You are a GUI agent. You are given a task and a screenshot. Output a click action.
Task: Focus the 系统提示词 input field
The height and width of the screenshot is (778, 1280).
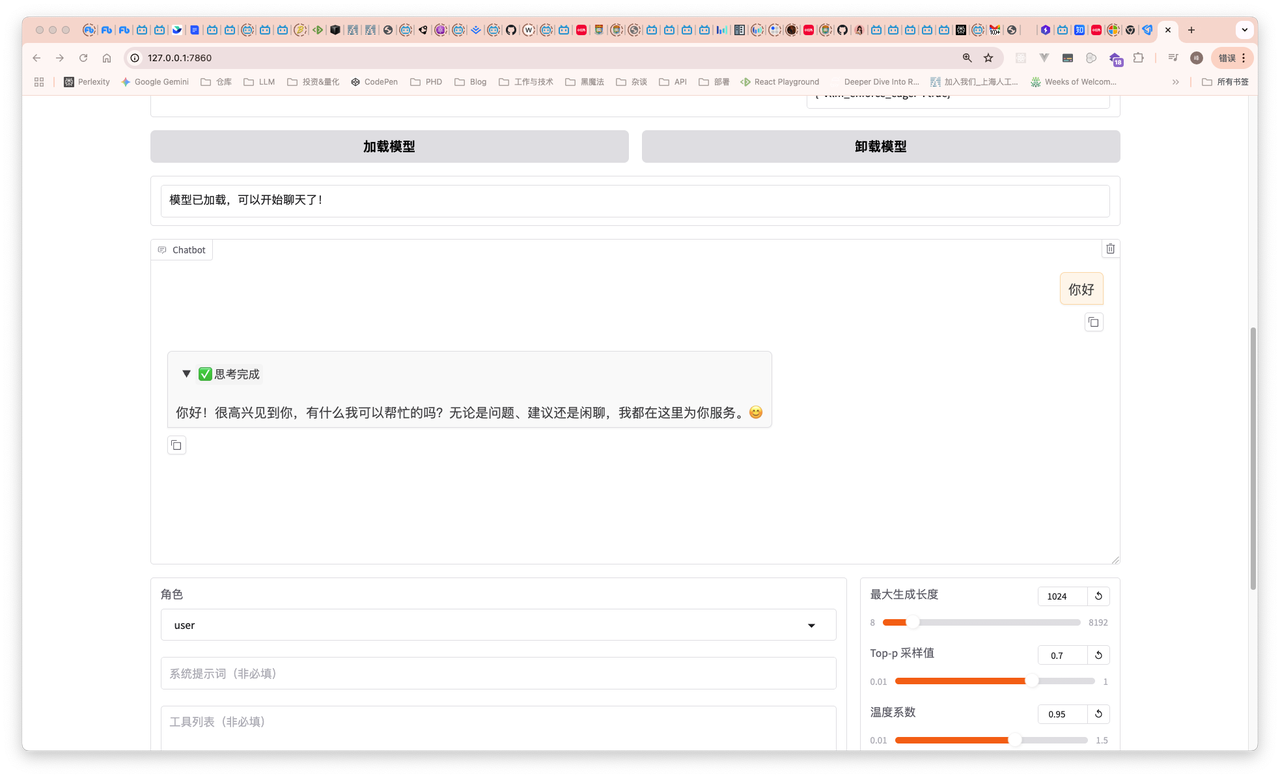pyautogui.click(x=498, y=673)
